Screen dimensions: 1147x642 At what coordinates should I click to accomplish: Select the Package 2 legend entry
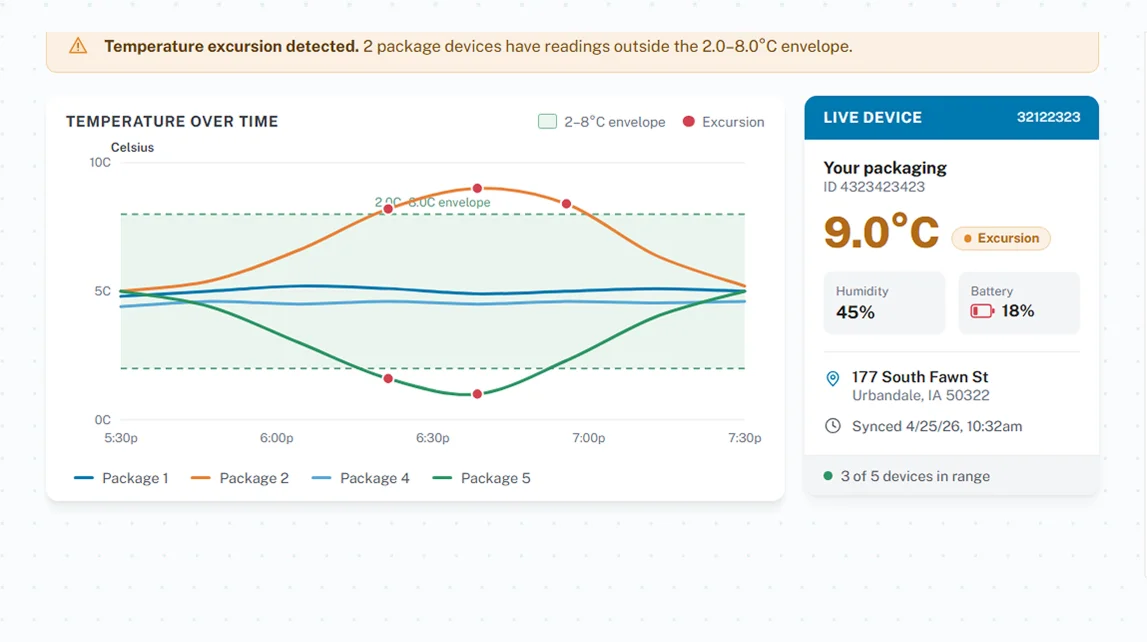[x=240, y=478]
